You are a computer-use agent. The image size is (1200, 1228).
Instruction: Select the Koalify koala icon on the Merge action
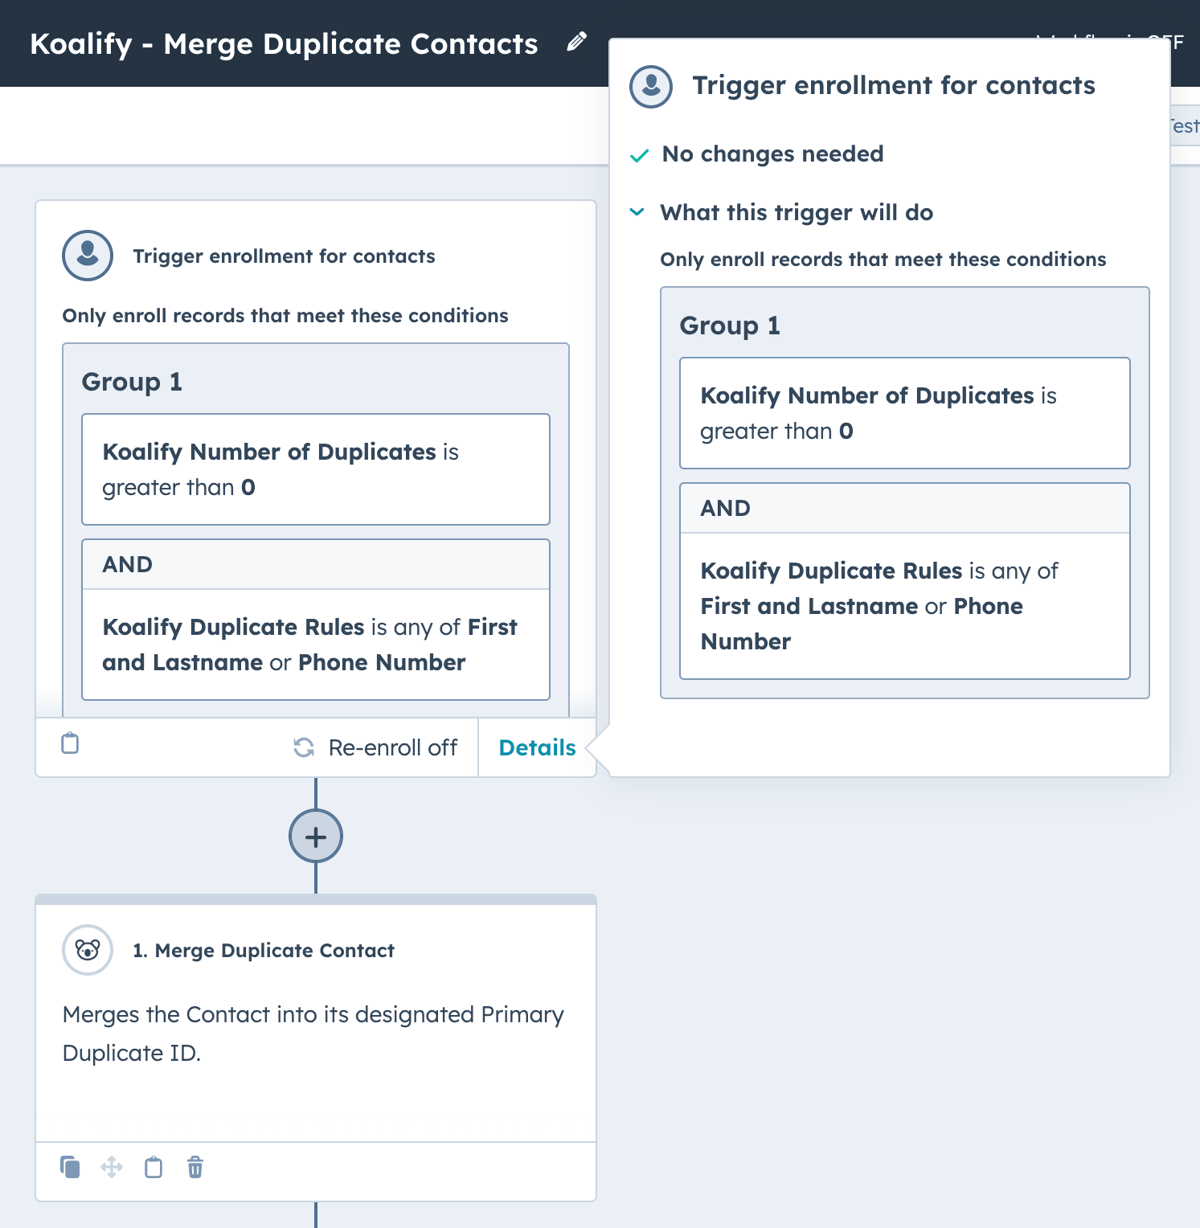pyautogui.click(x=87, y=950)
